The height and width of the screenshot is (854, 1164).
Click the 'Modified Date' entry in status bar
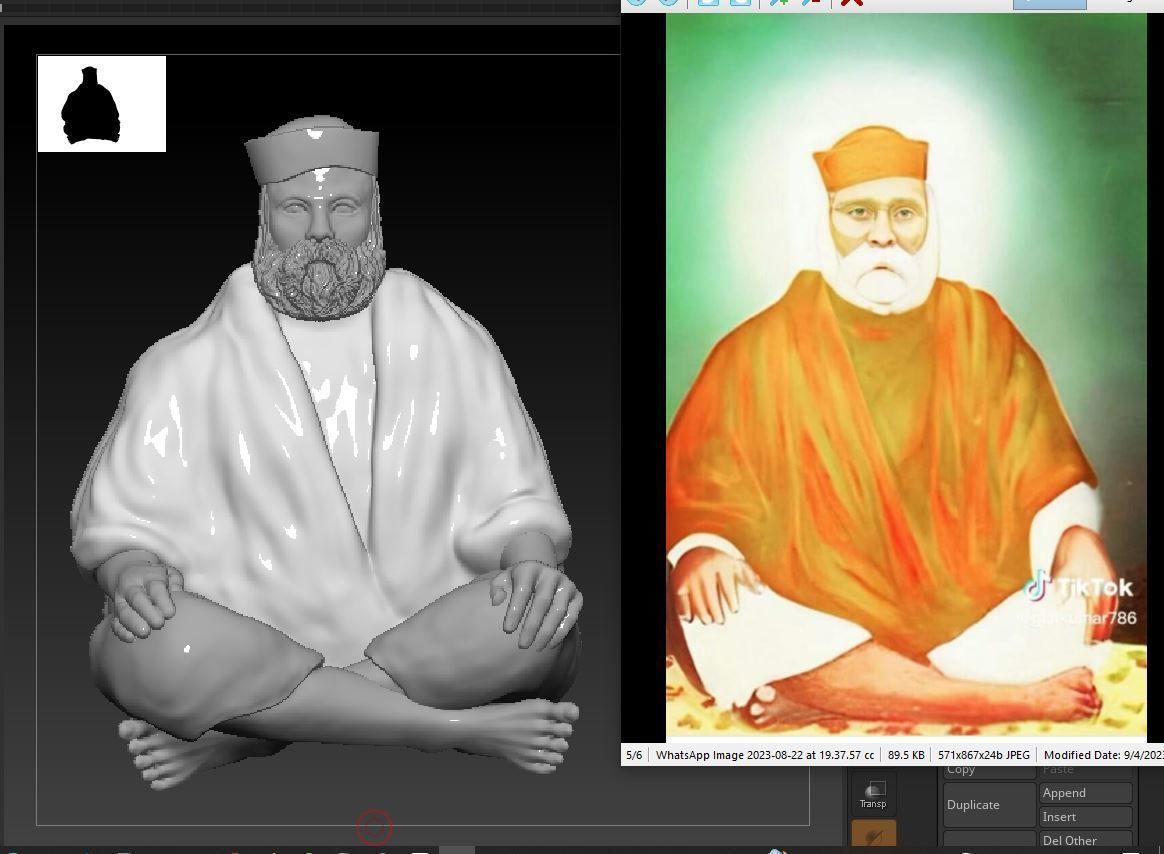click(1102, 754)
